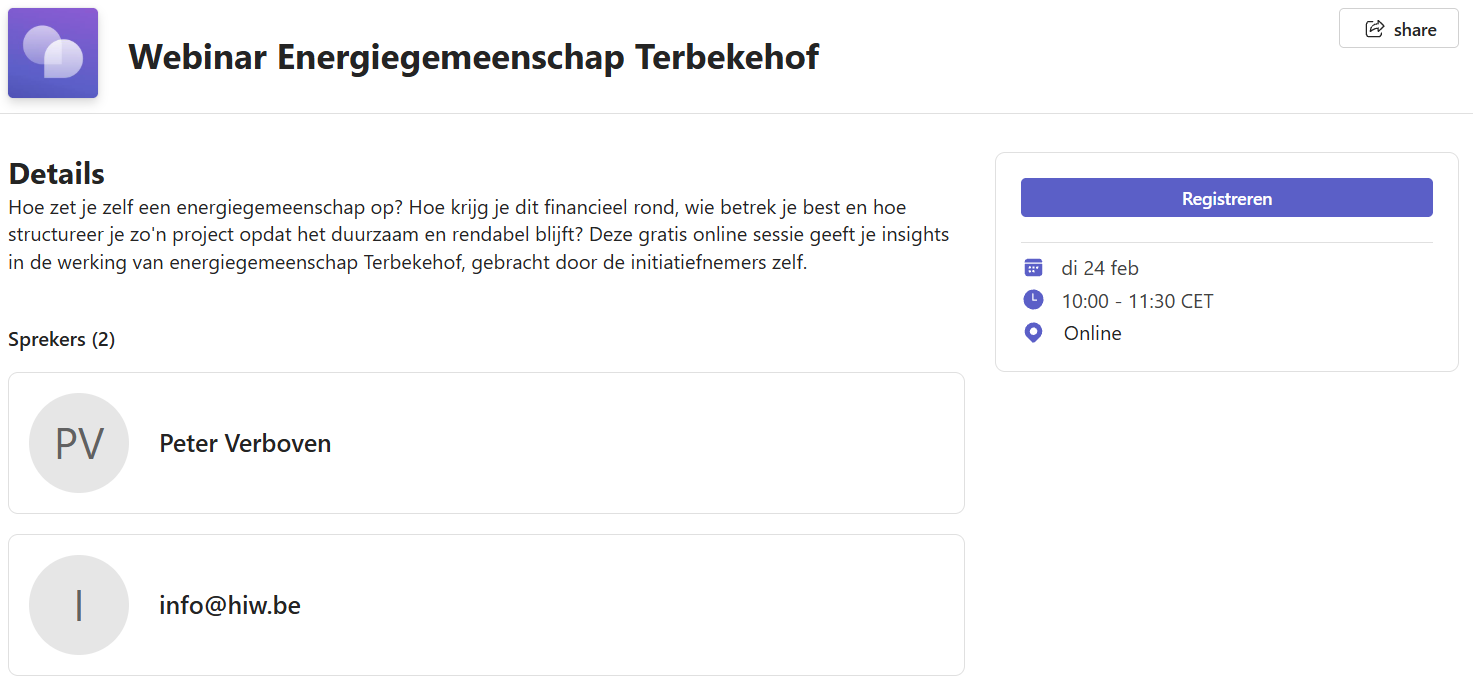Click the 10:00 - 11:30 CET time text
1473x693 pixels.
(1137, 301)
